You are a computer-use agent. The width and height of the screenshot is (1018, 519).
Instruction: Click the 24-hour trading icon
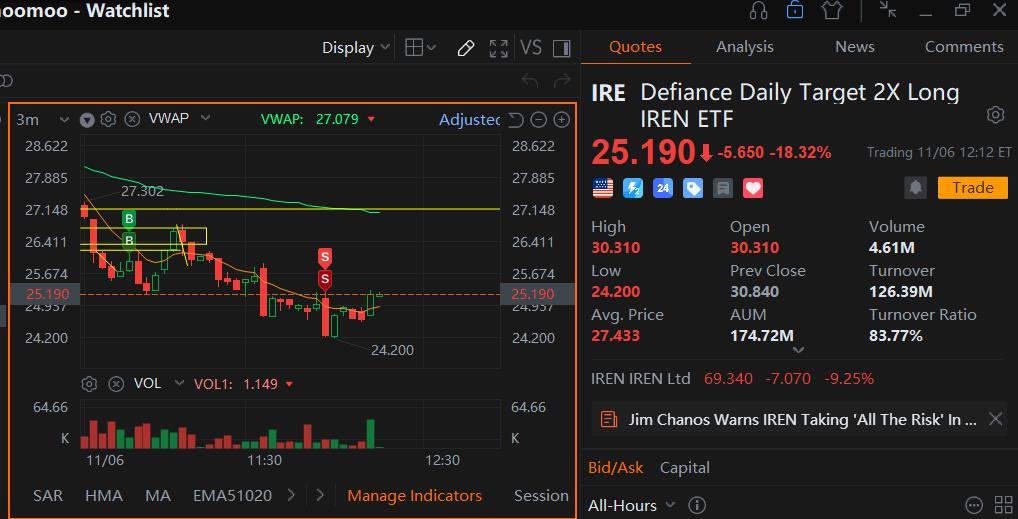tap(663, 188)
